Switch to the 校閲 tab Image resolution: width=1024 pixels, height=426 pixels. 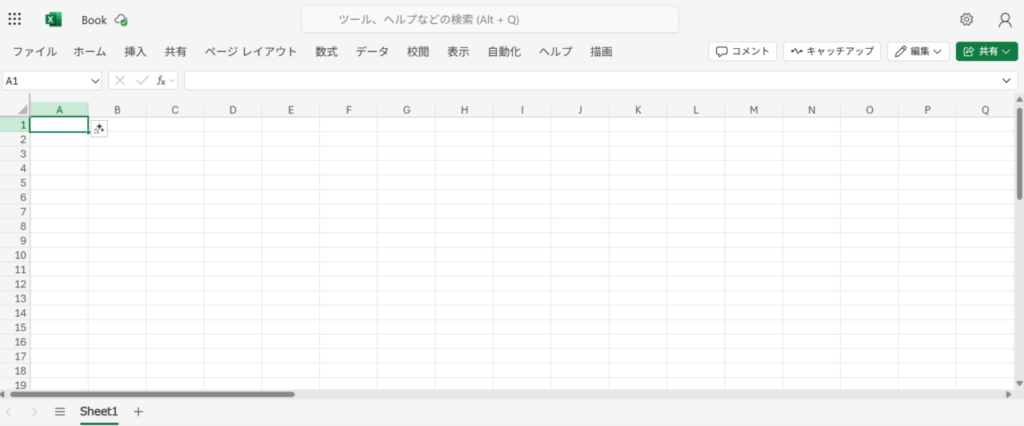pos(418,52)
